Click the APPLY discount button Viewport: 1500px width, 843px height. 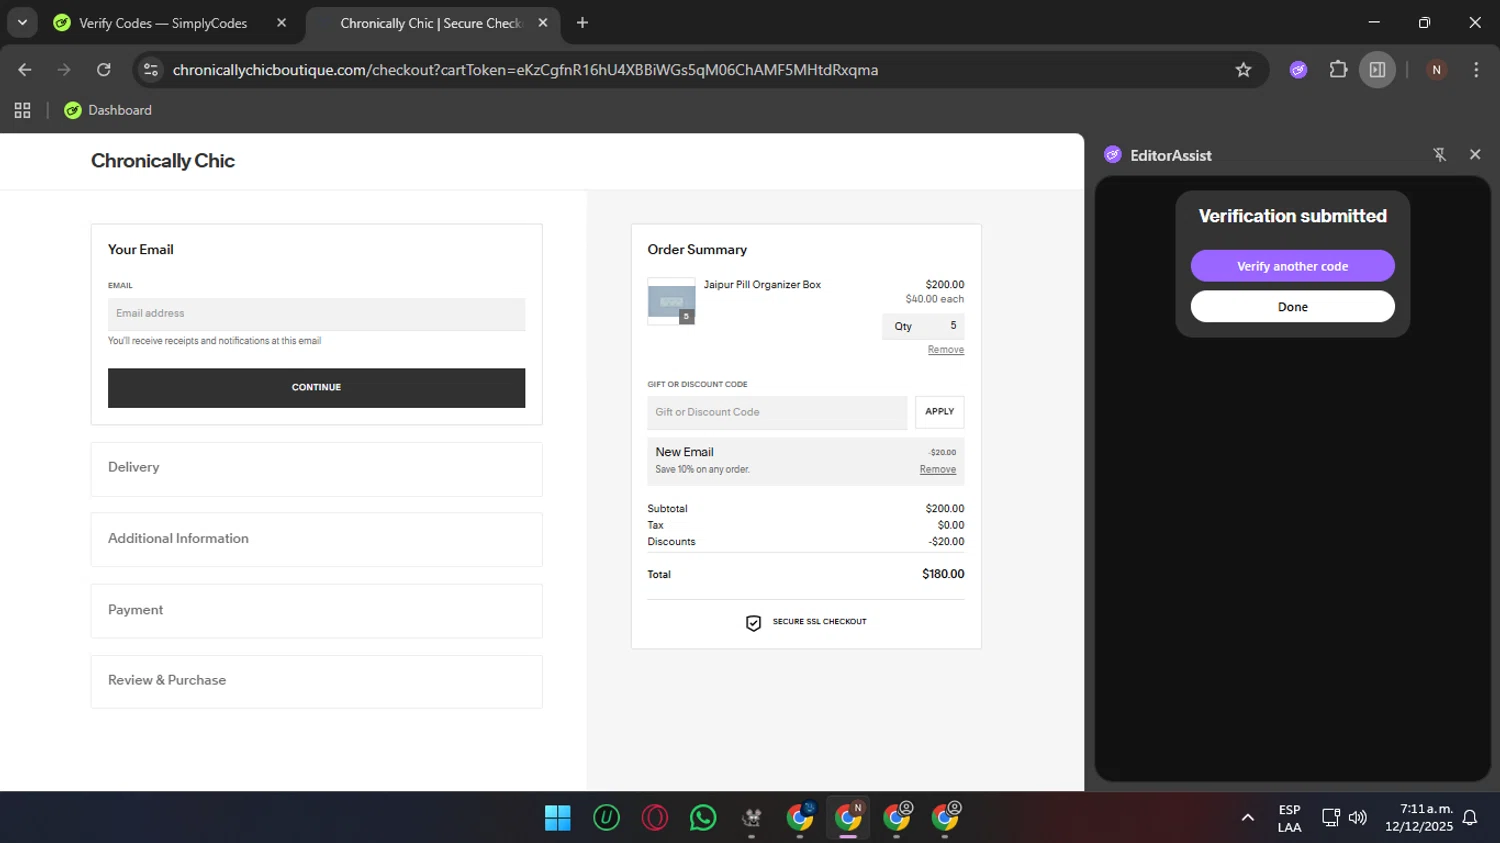[939, 412]
